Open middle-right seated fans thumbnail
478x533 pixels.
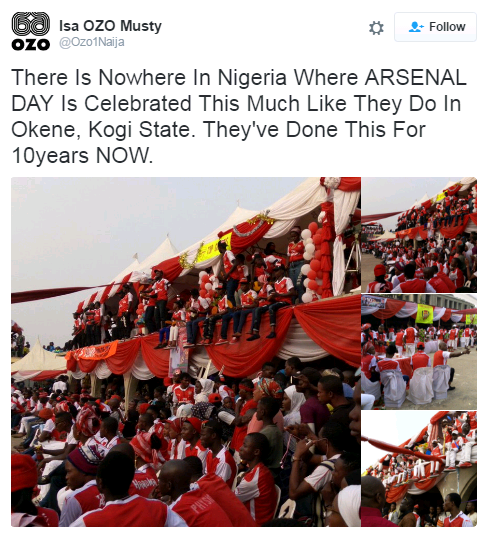(x=419, y=352)
